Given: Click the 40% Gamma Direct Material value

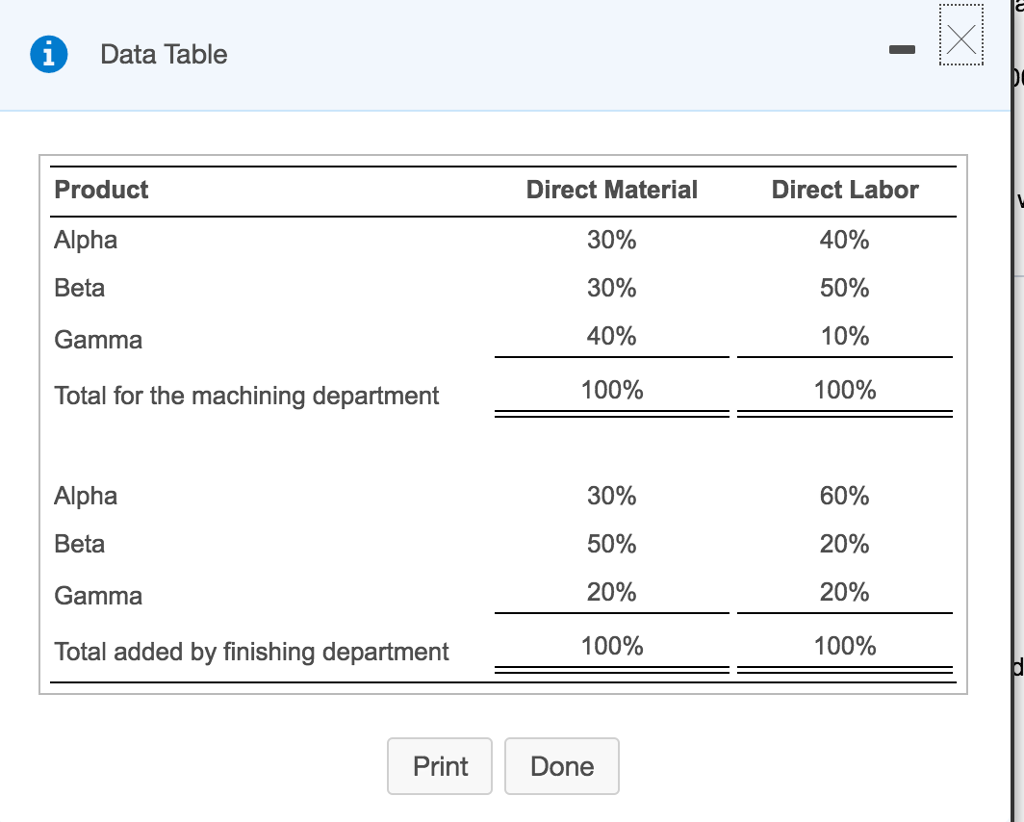Looking at the screenshot, I should pos(611,335).
